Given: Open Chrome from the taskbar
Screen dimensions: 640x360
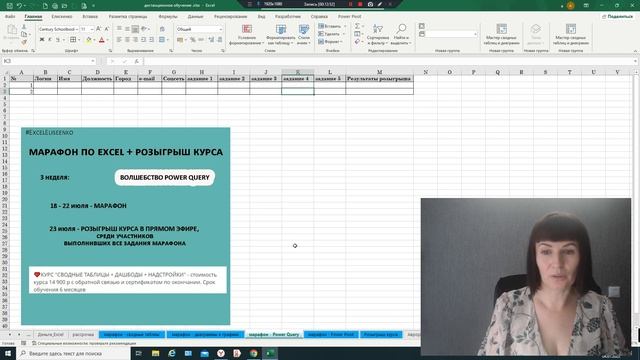Looking at the screenshot, I should [x=253, y=353].
